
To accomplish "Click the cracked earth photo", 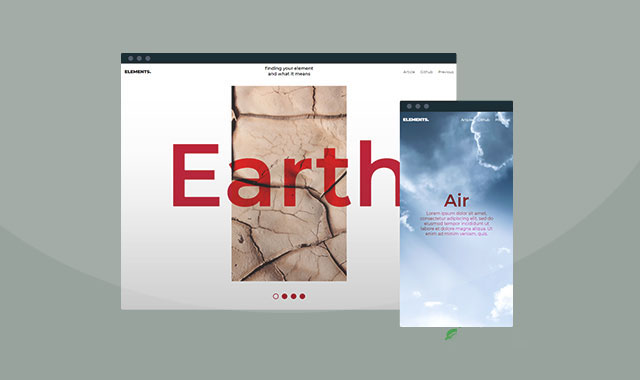I will click(289, 183).
